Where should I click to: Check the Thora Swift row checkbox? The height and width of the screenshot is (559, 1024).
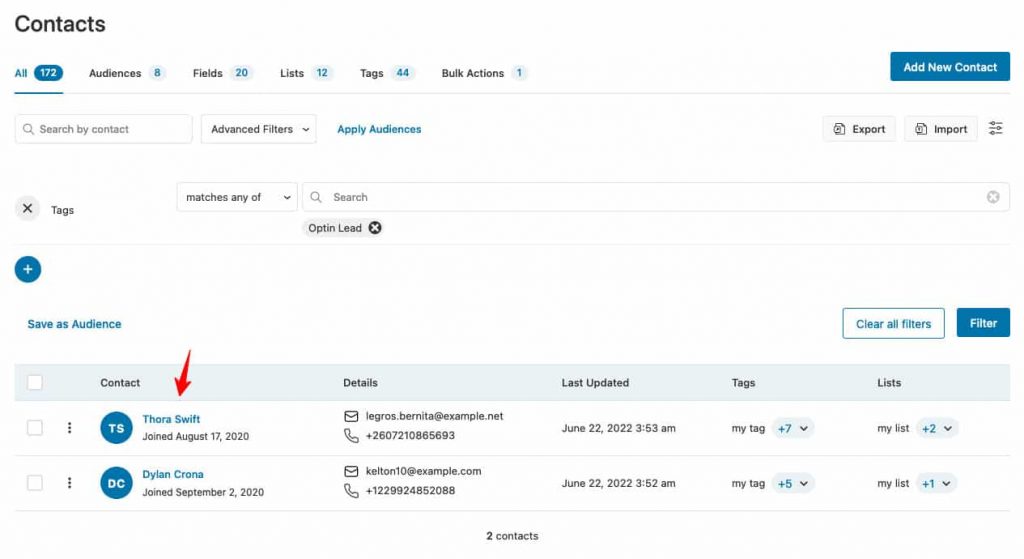[35, 428]
